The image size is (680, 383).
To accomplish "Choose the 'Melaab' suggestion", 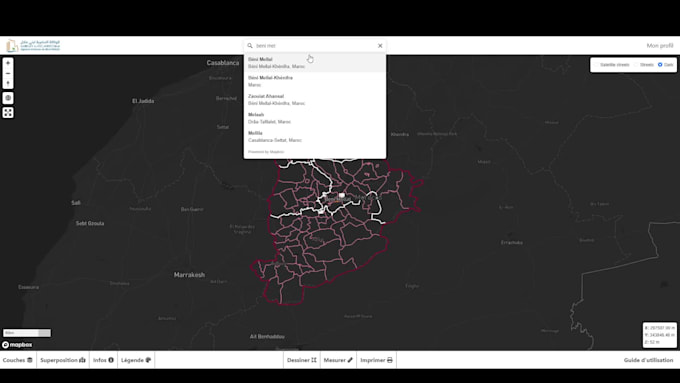I will coord(315,118).
